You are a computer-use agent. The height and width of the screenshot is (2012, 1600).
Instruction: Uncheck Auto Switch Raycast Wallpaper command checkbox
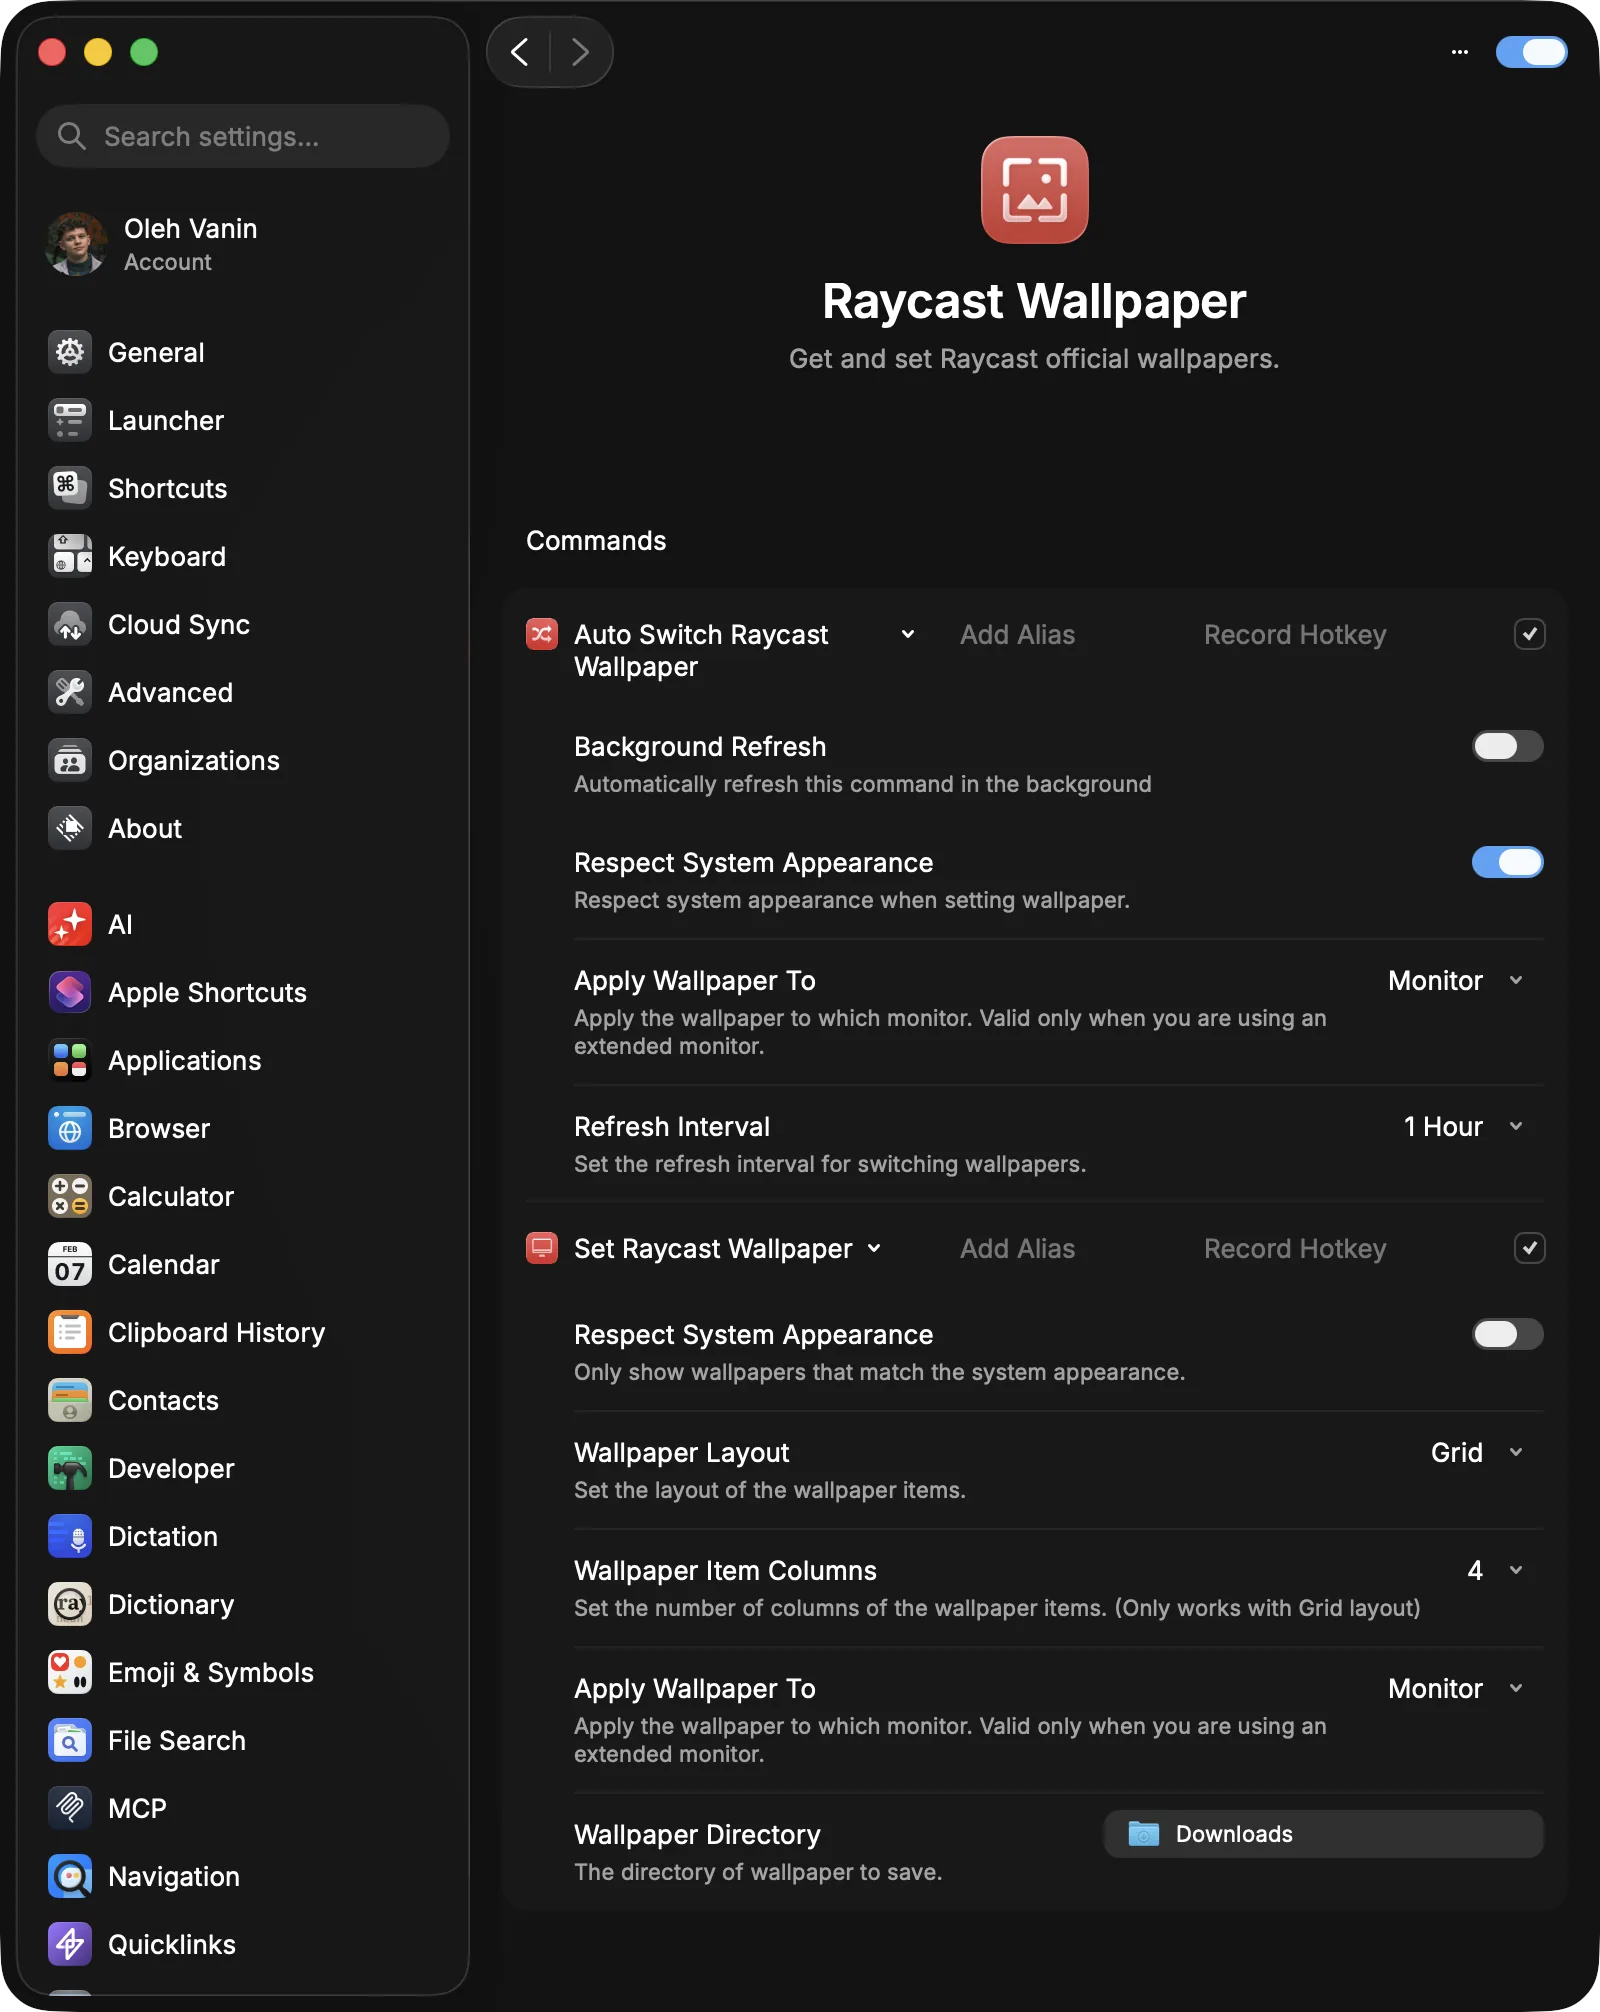point(1529,634)
